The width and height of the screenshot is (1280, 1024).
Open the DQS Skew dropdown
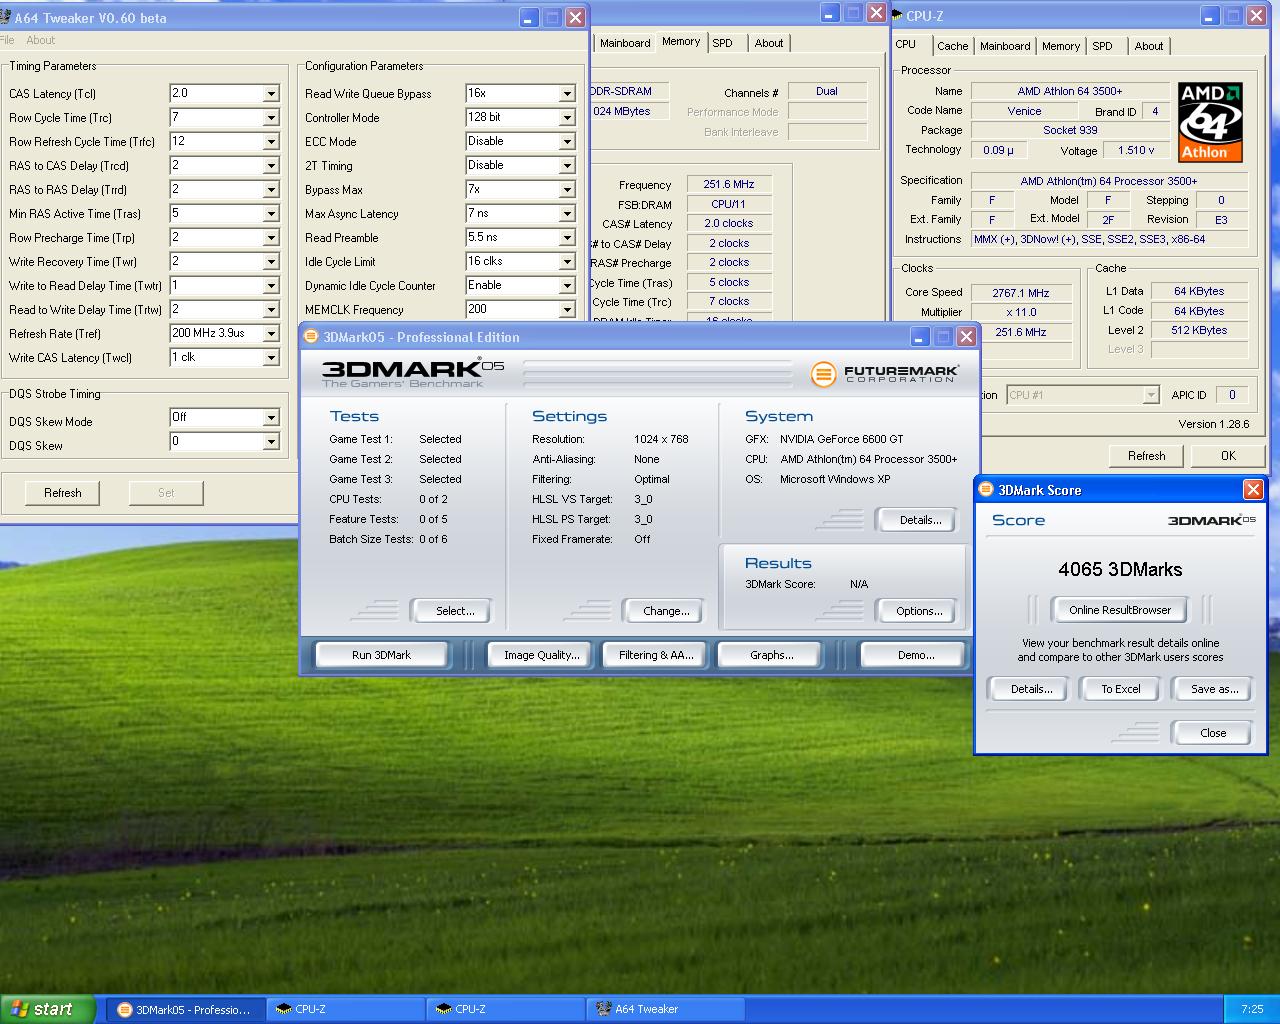271,441
